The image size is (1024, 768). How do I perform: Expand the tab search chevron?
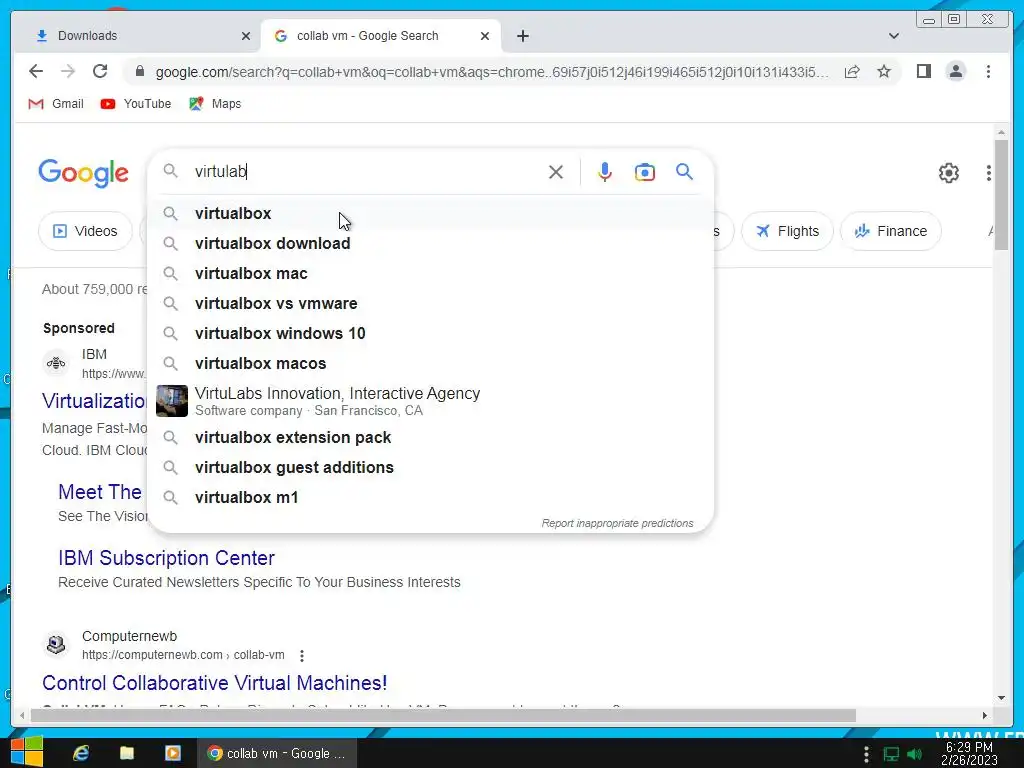tap(893, 36)
